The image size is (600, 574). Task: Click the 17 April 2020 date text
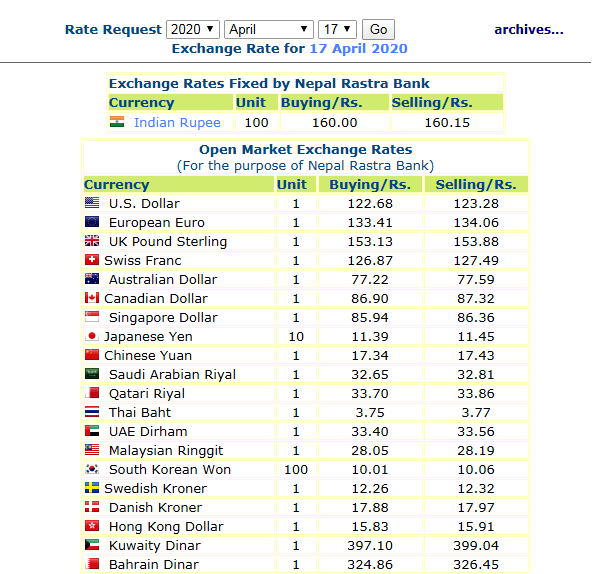[x=358, y=48]
